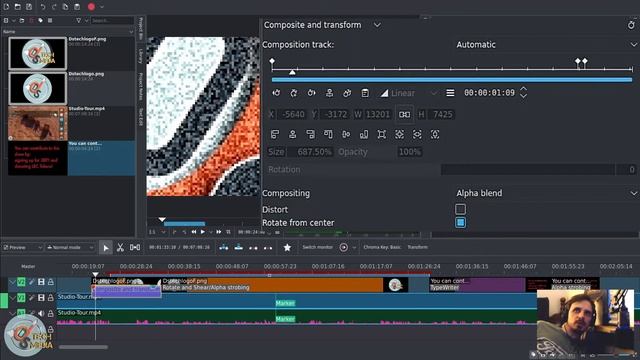640x360 pixels.
Task: Click the align left icon
Action: tap(275, 134)
